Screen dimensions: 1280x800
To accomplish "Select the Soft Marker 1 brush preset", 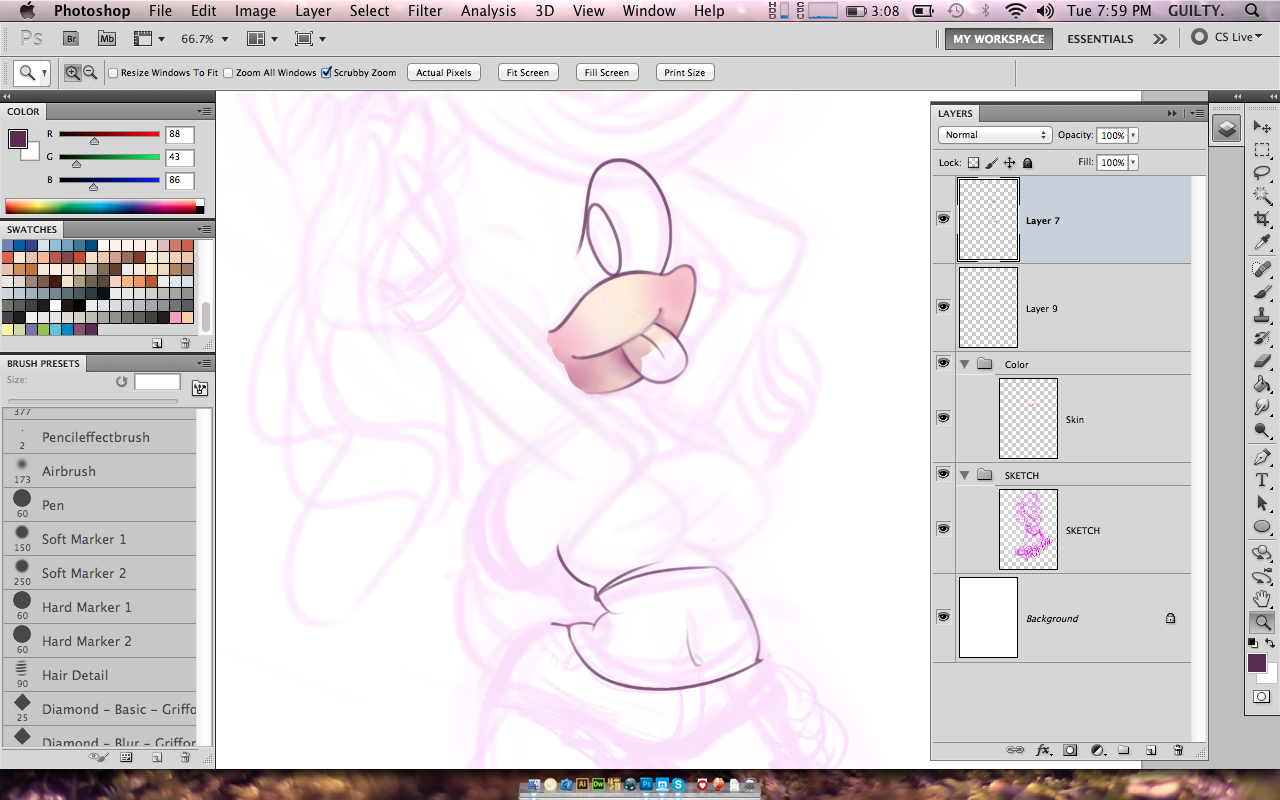I will click(84, 539).
